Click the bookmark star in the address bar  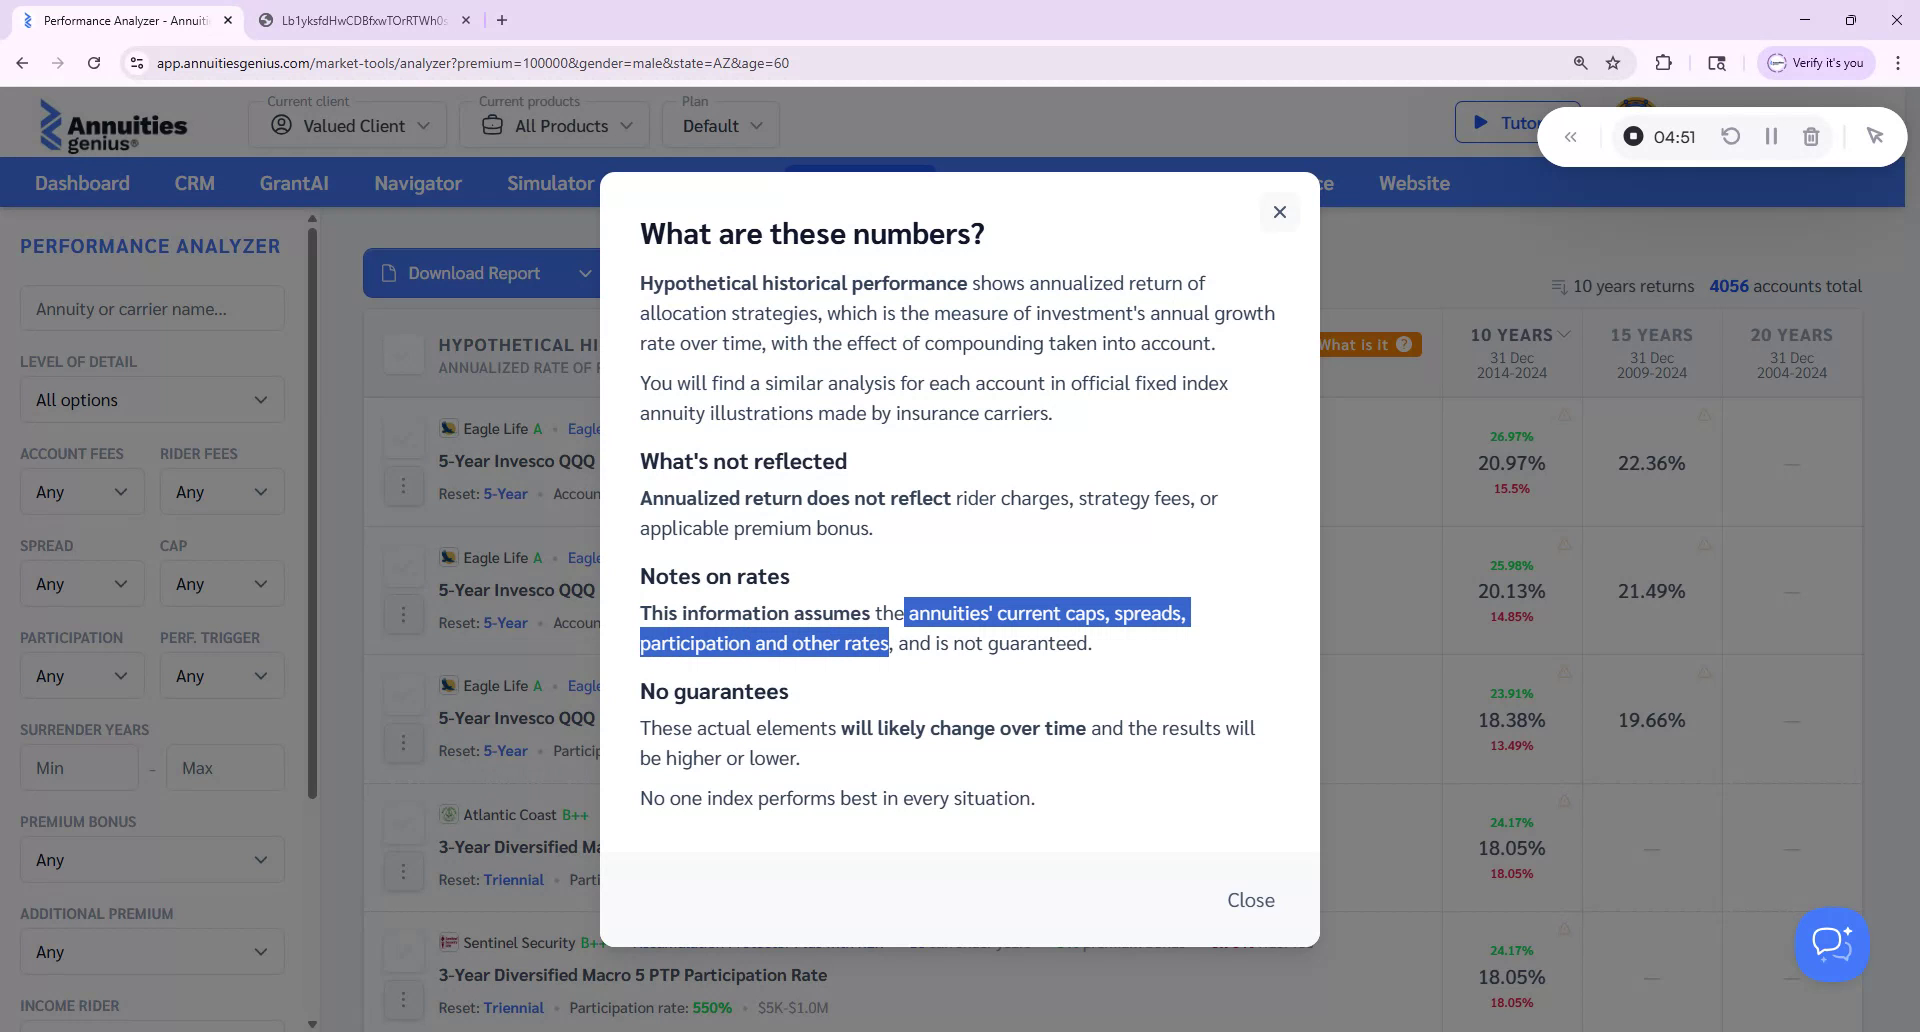pos(1613,62)
